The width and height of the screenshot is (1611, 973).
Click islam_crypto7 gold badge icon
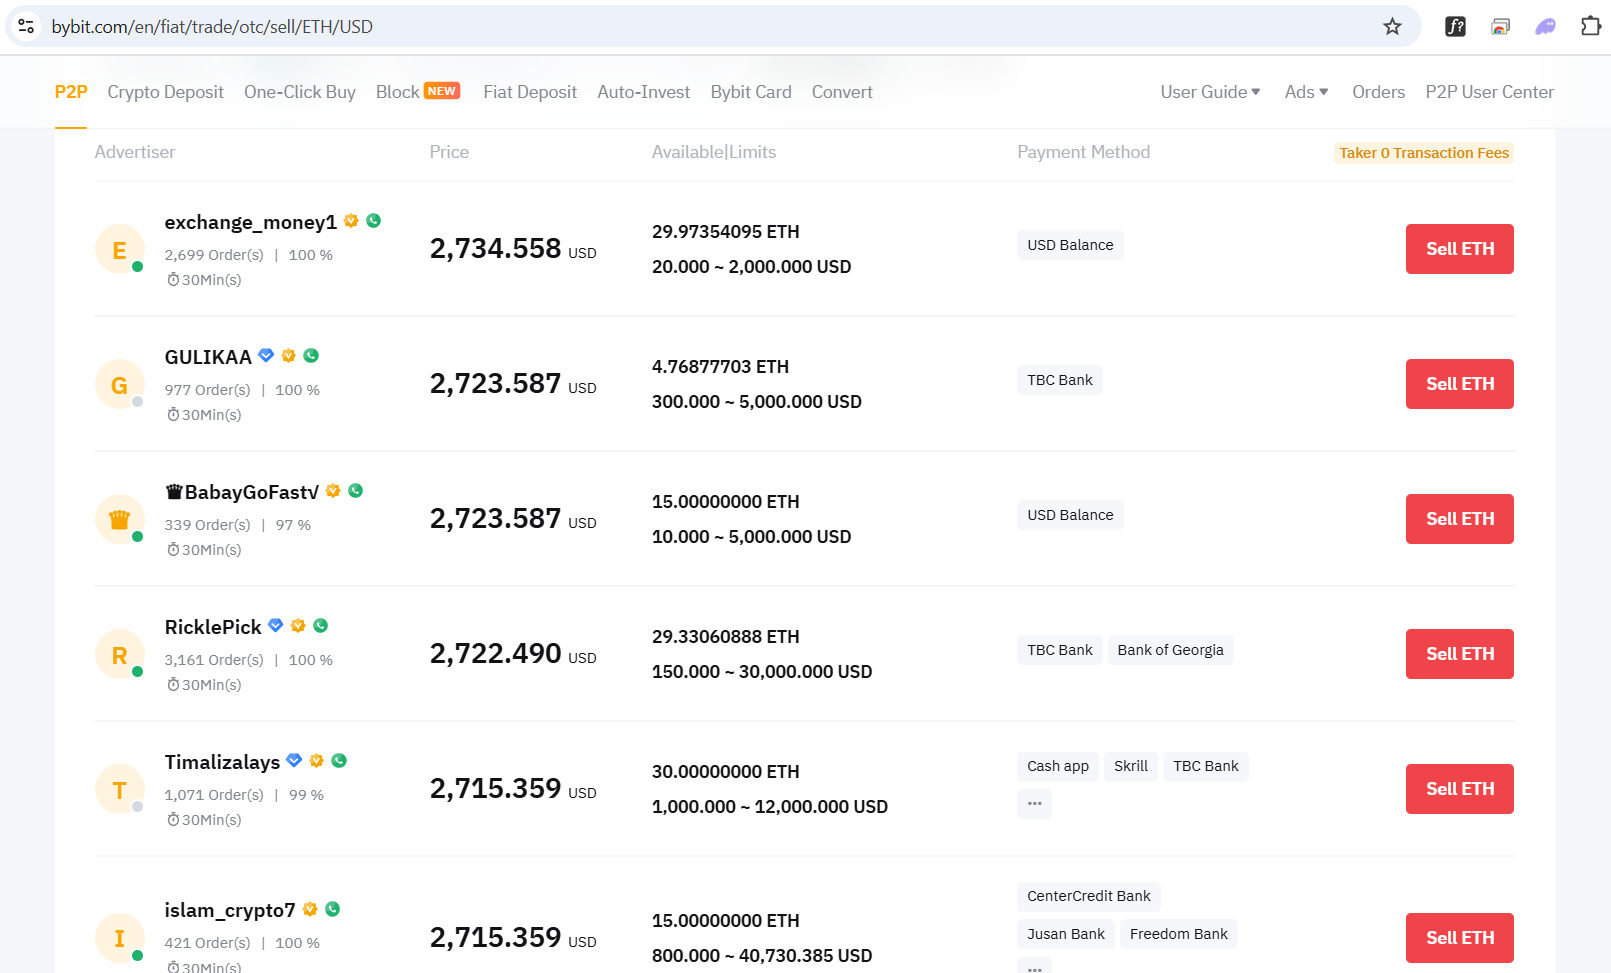pyautogui.click(x=310, y=909)
